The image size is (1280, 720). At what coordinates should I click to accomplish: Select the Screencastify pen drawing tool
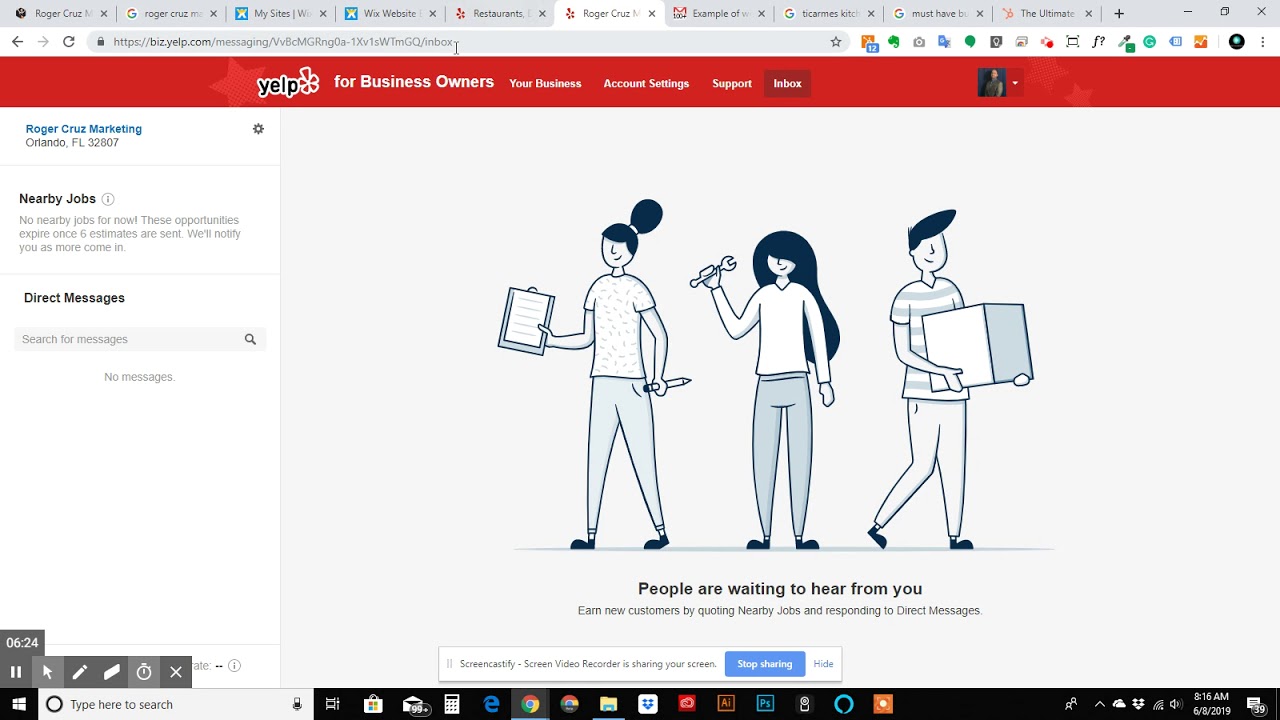pos(79,672)
